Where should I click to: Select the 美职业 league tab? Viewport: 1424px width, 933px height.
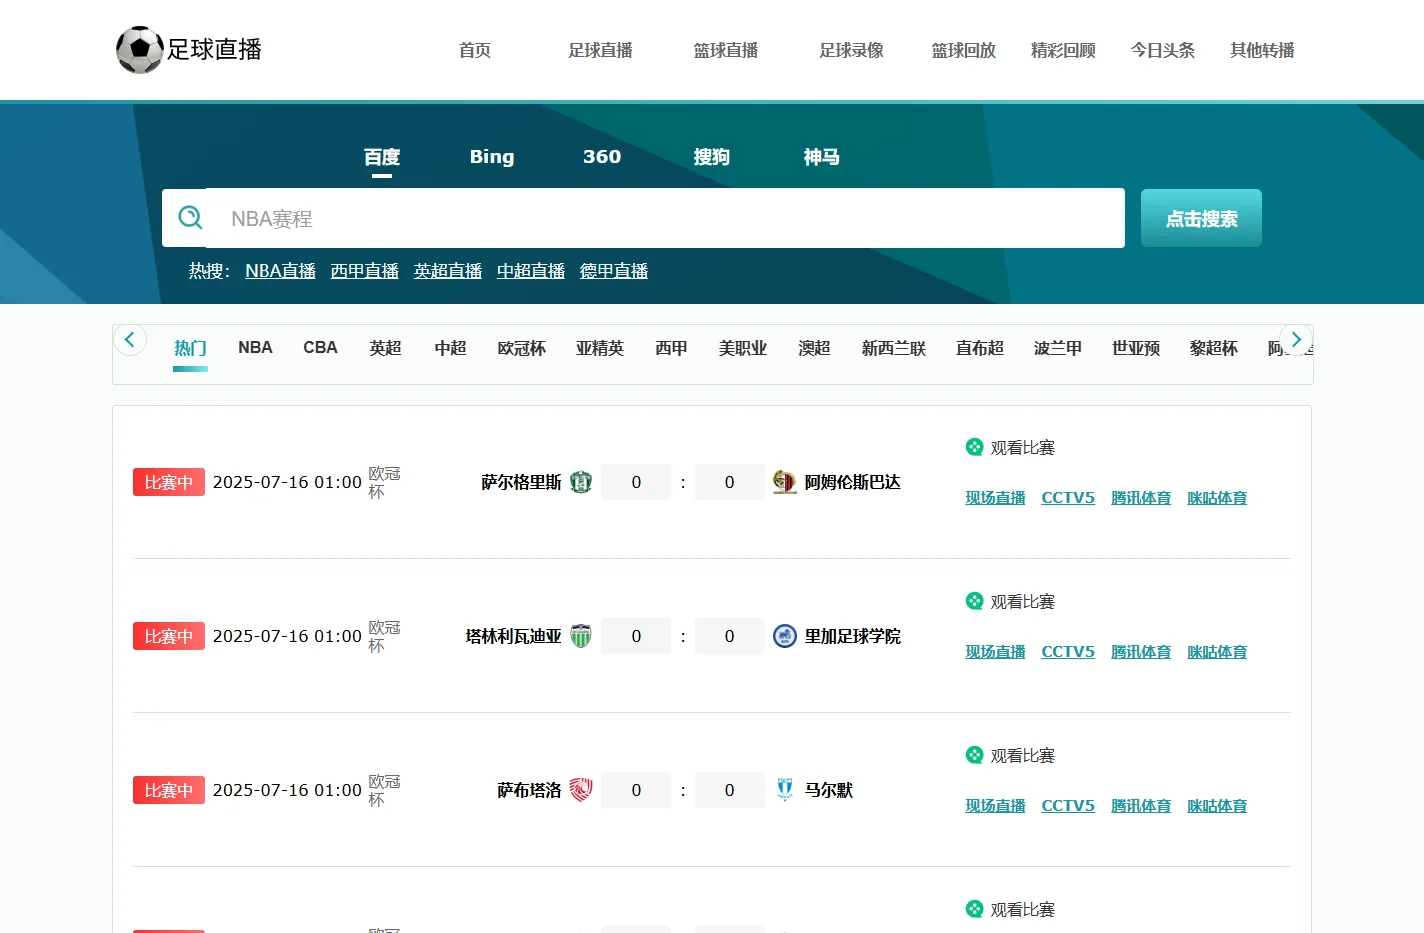743,348
